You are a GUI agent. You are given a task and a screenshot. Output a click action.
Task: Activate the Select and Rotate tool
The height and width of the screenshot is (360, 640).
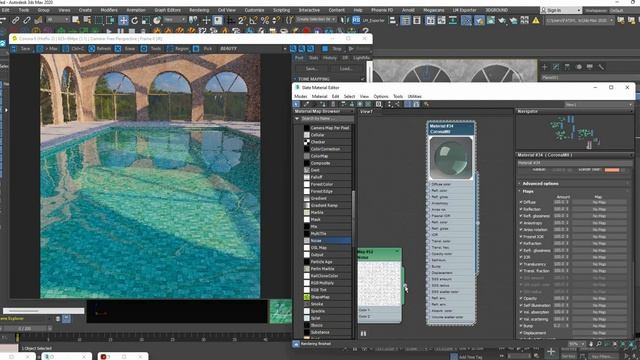click(x=134, y=20)
